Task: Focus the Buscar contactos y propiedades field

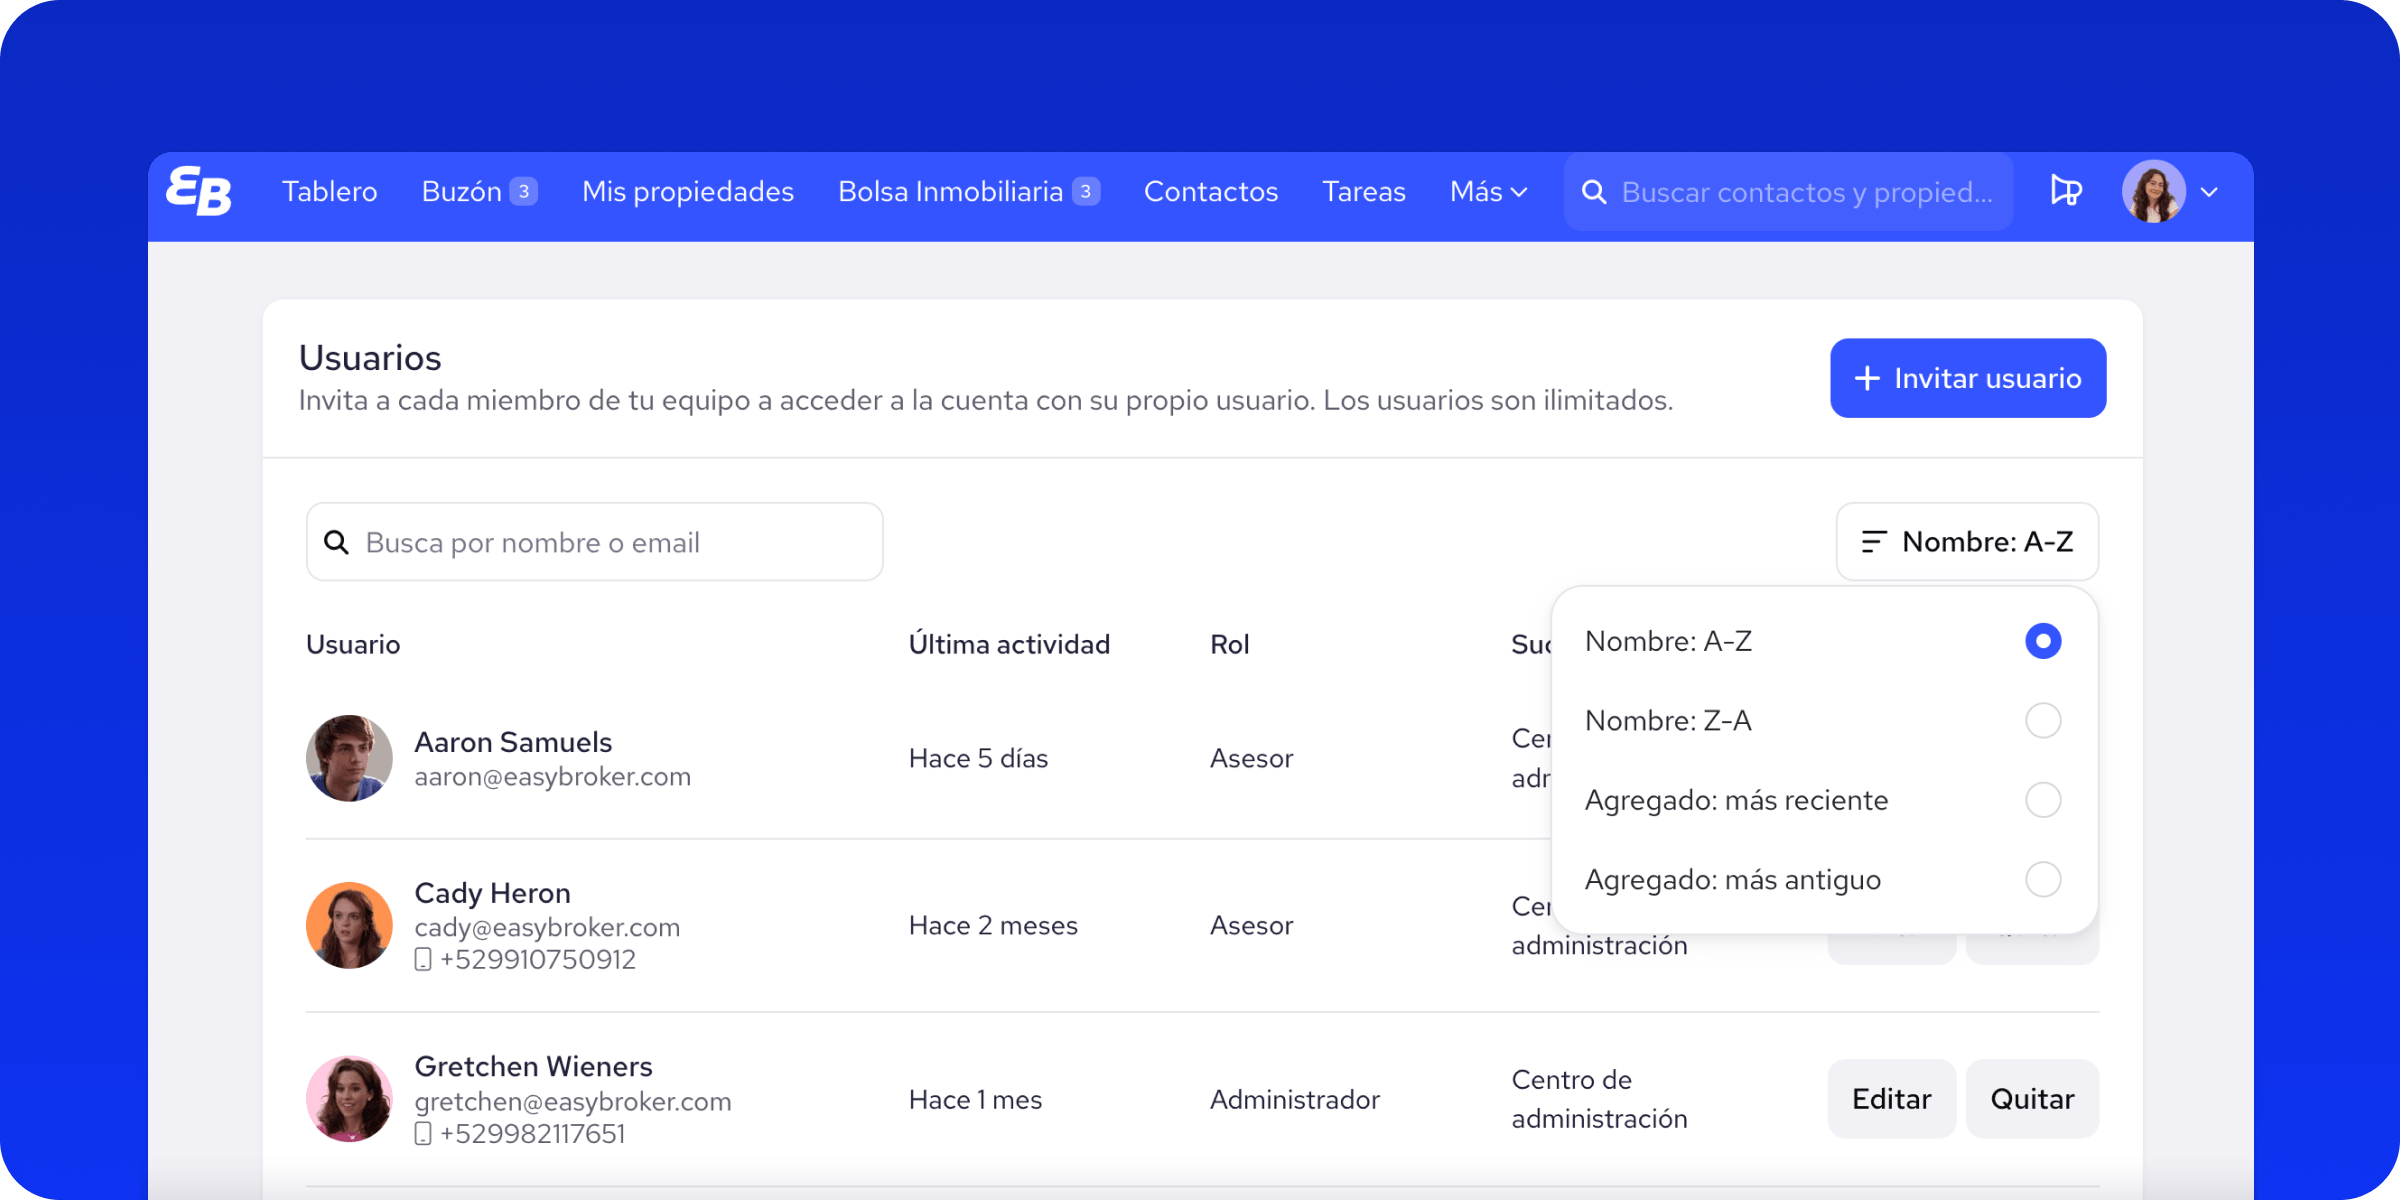Action: click(x=1788, y=192)
